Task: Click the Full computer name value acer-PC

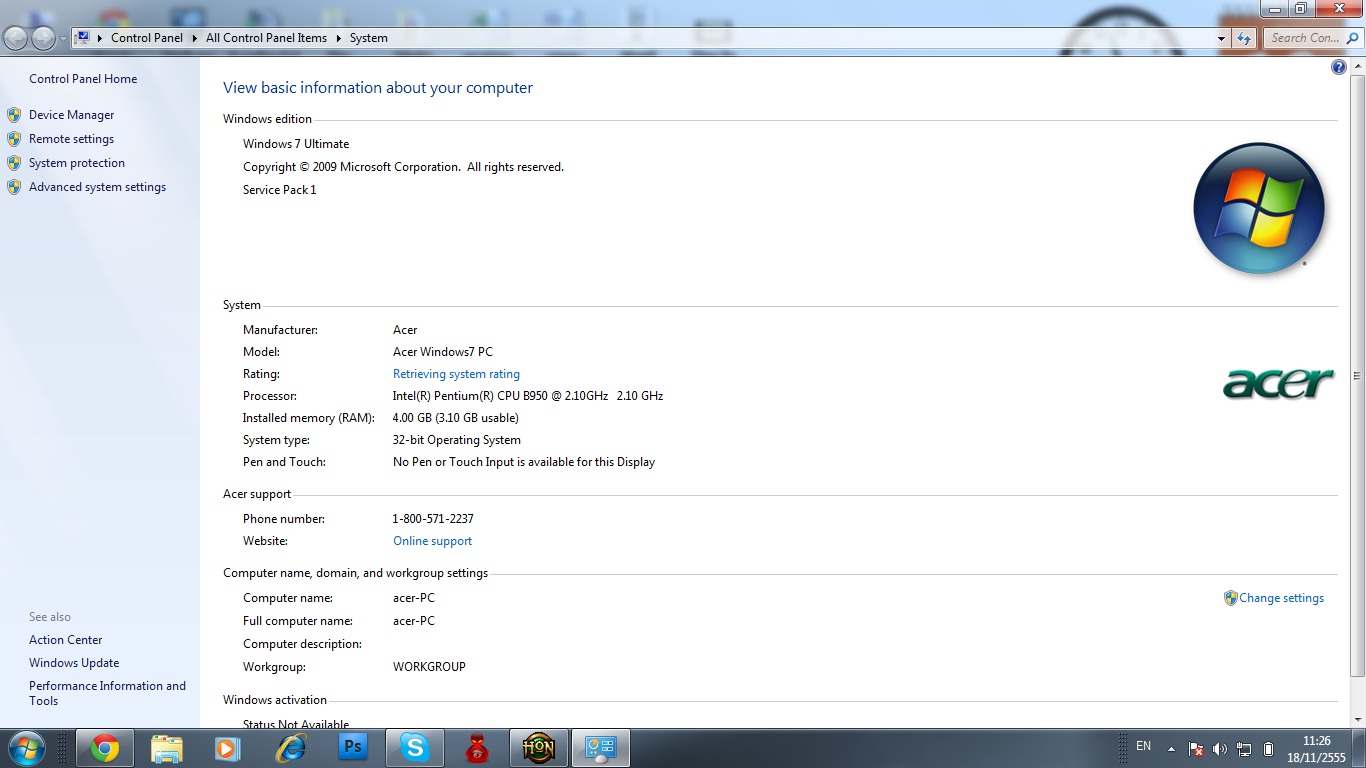Action: point(414,621)
